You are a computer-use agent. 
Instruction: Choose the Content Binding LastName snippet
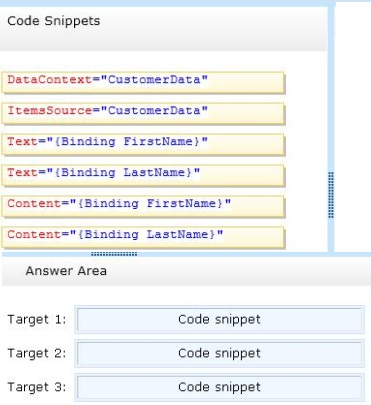pos(143,237)
